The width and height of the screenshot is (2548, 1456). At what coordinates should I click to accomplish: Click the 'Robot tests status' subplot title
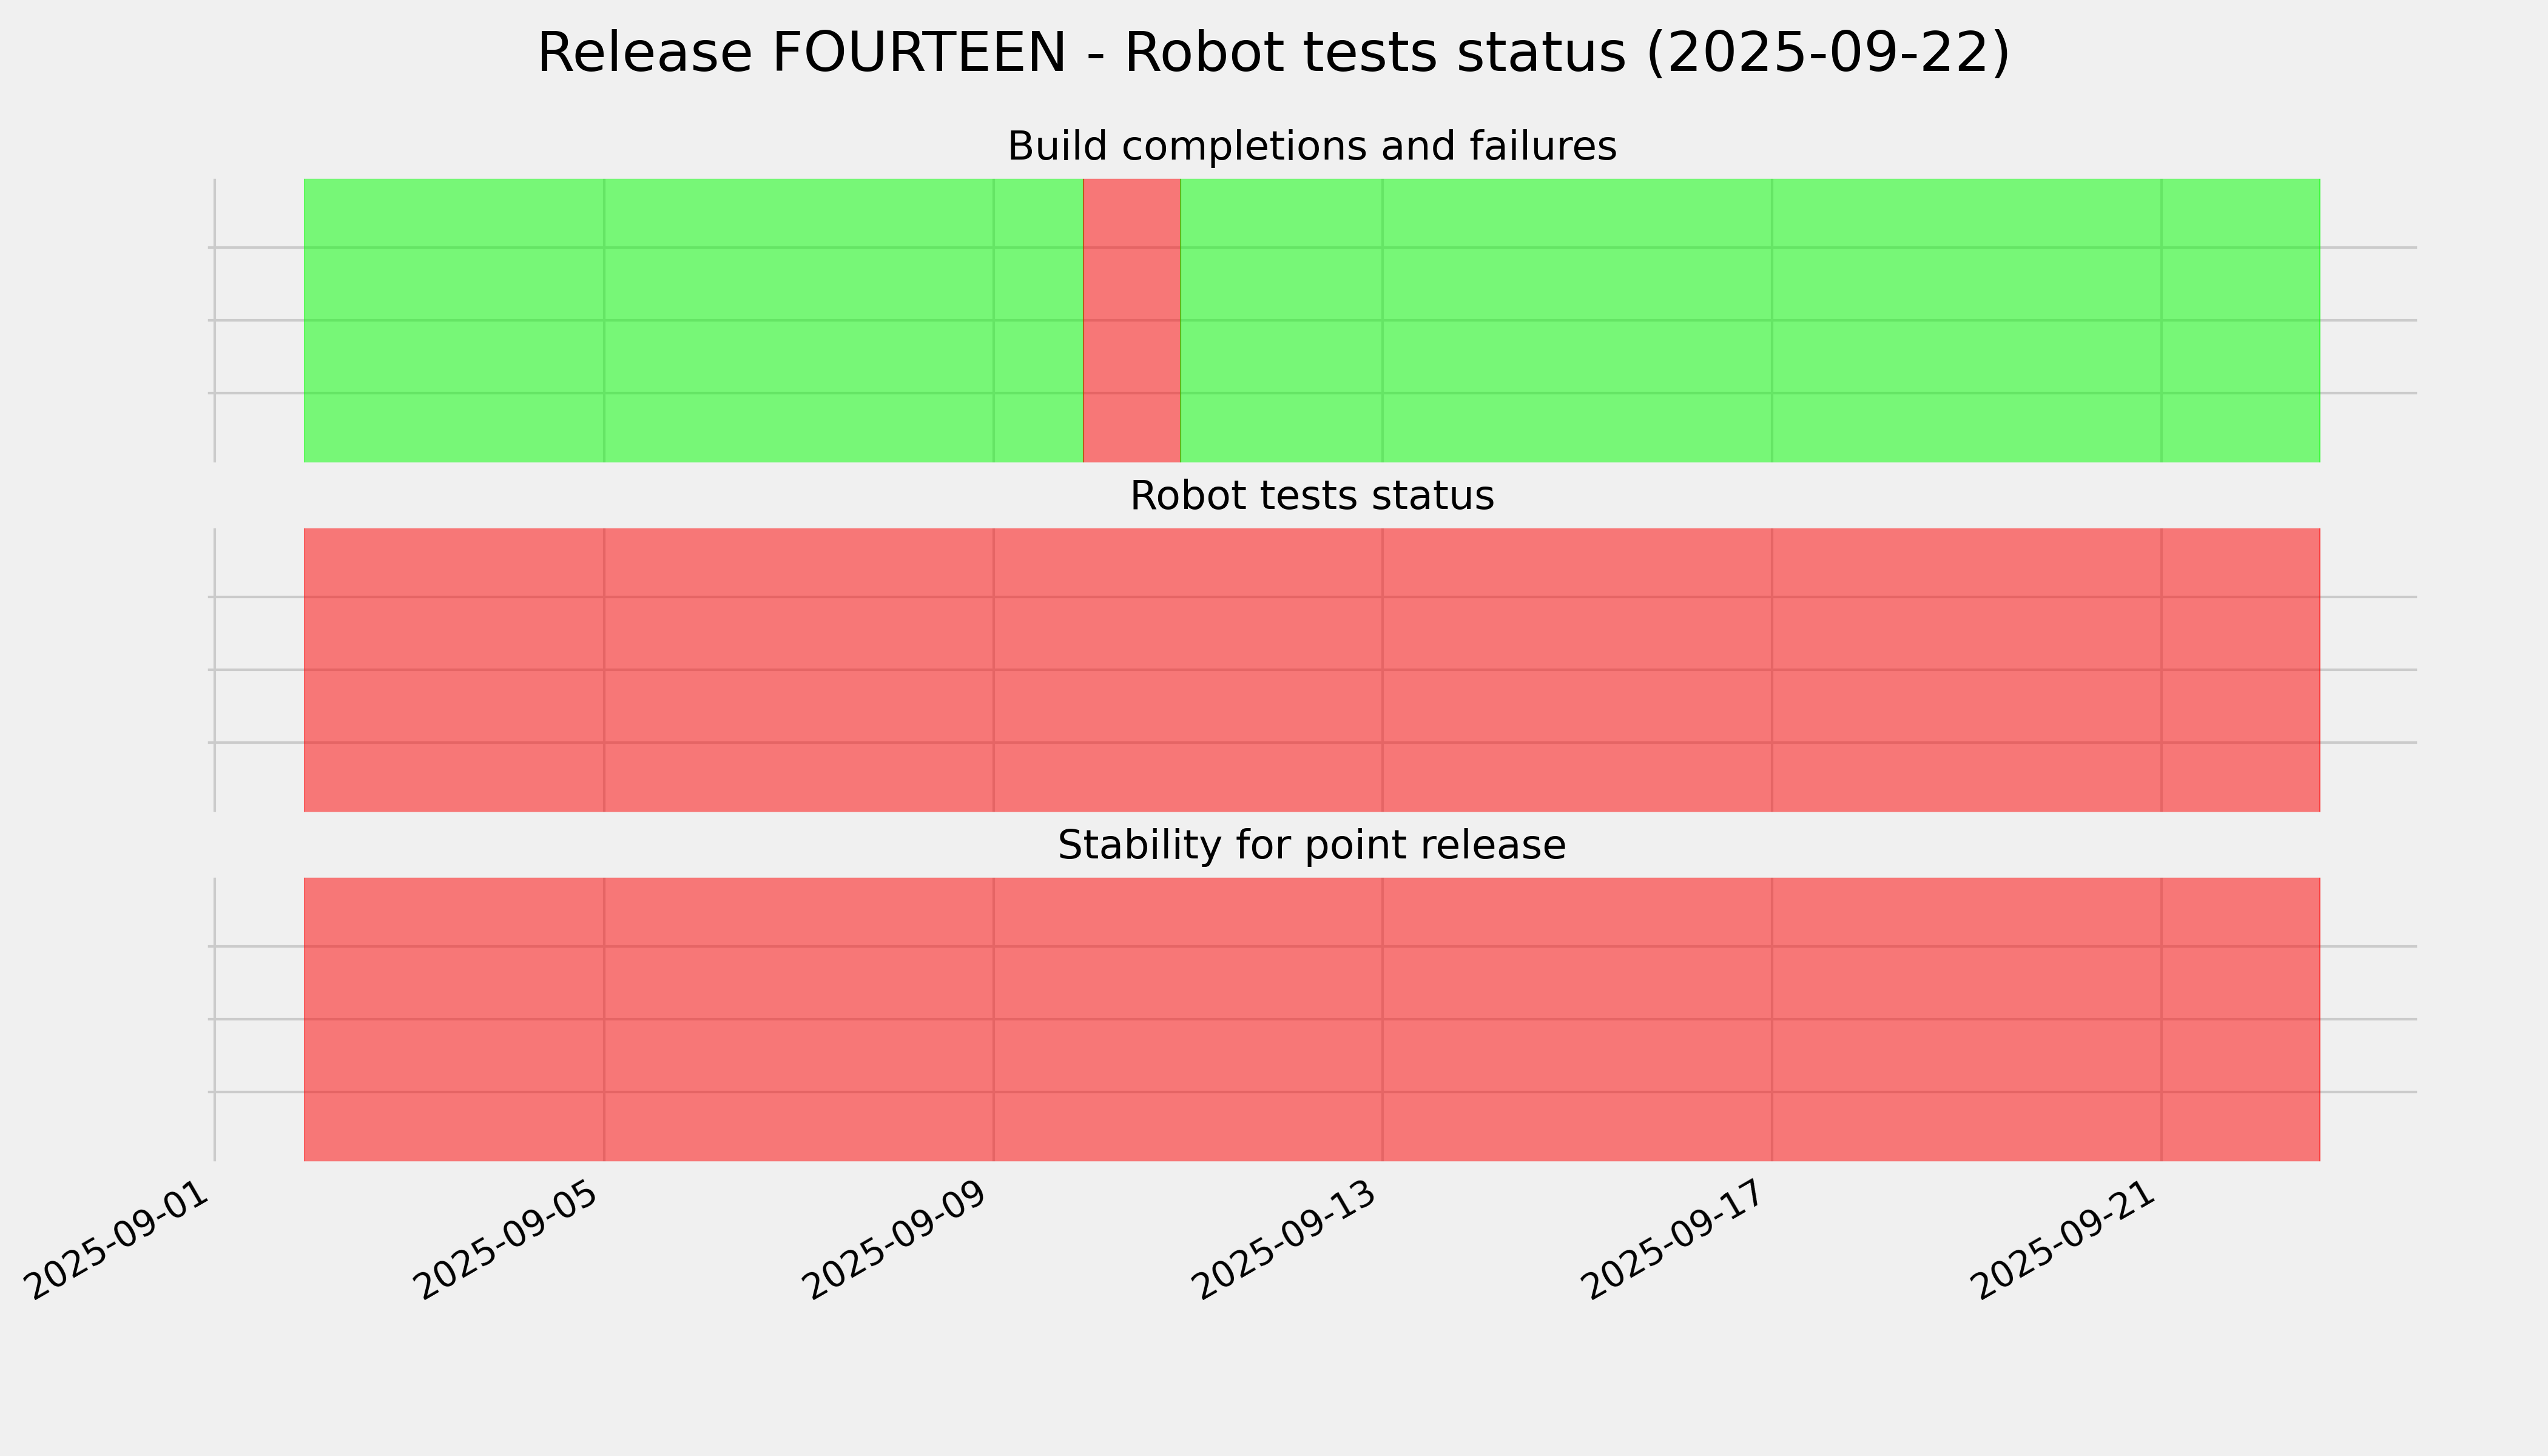tap(1311, 496)
